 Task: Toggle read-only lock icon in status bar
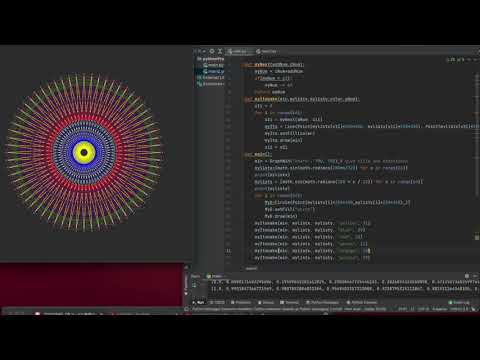[x=474, y=309]
